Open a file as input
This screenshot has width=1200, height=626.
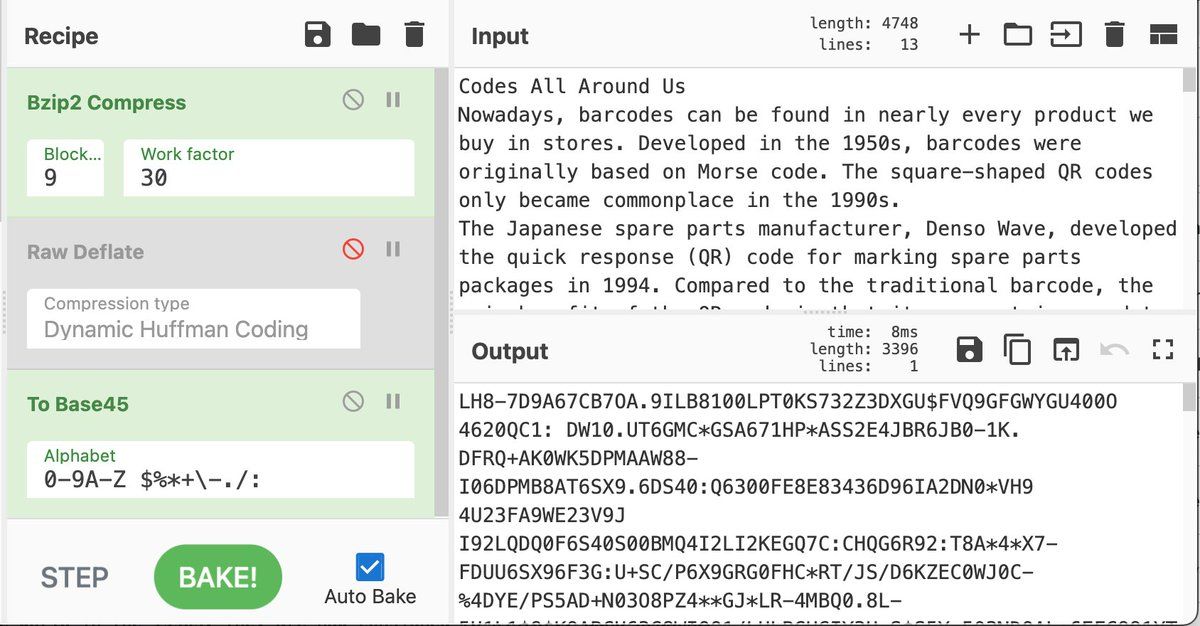[x=1066, y=34]
